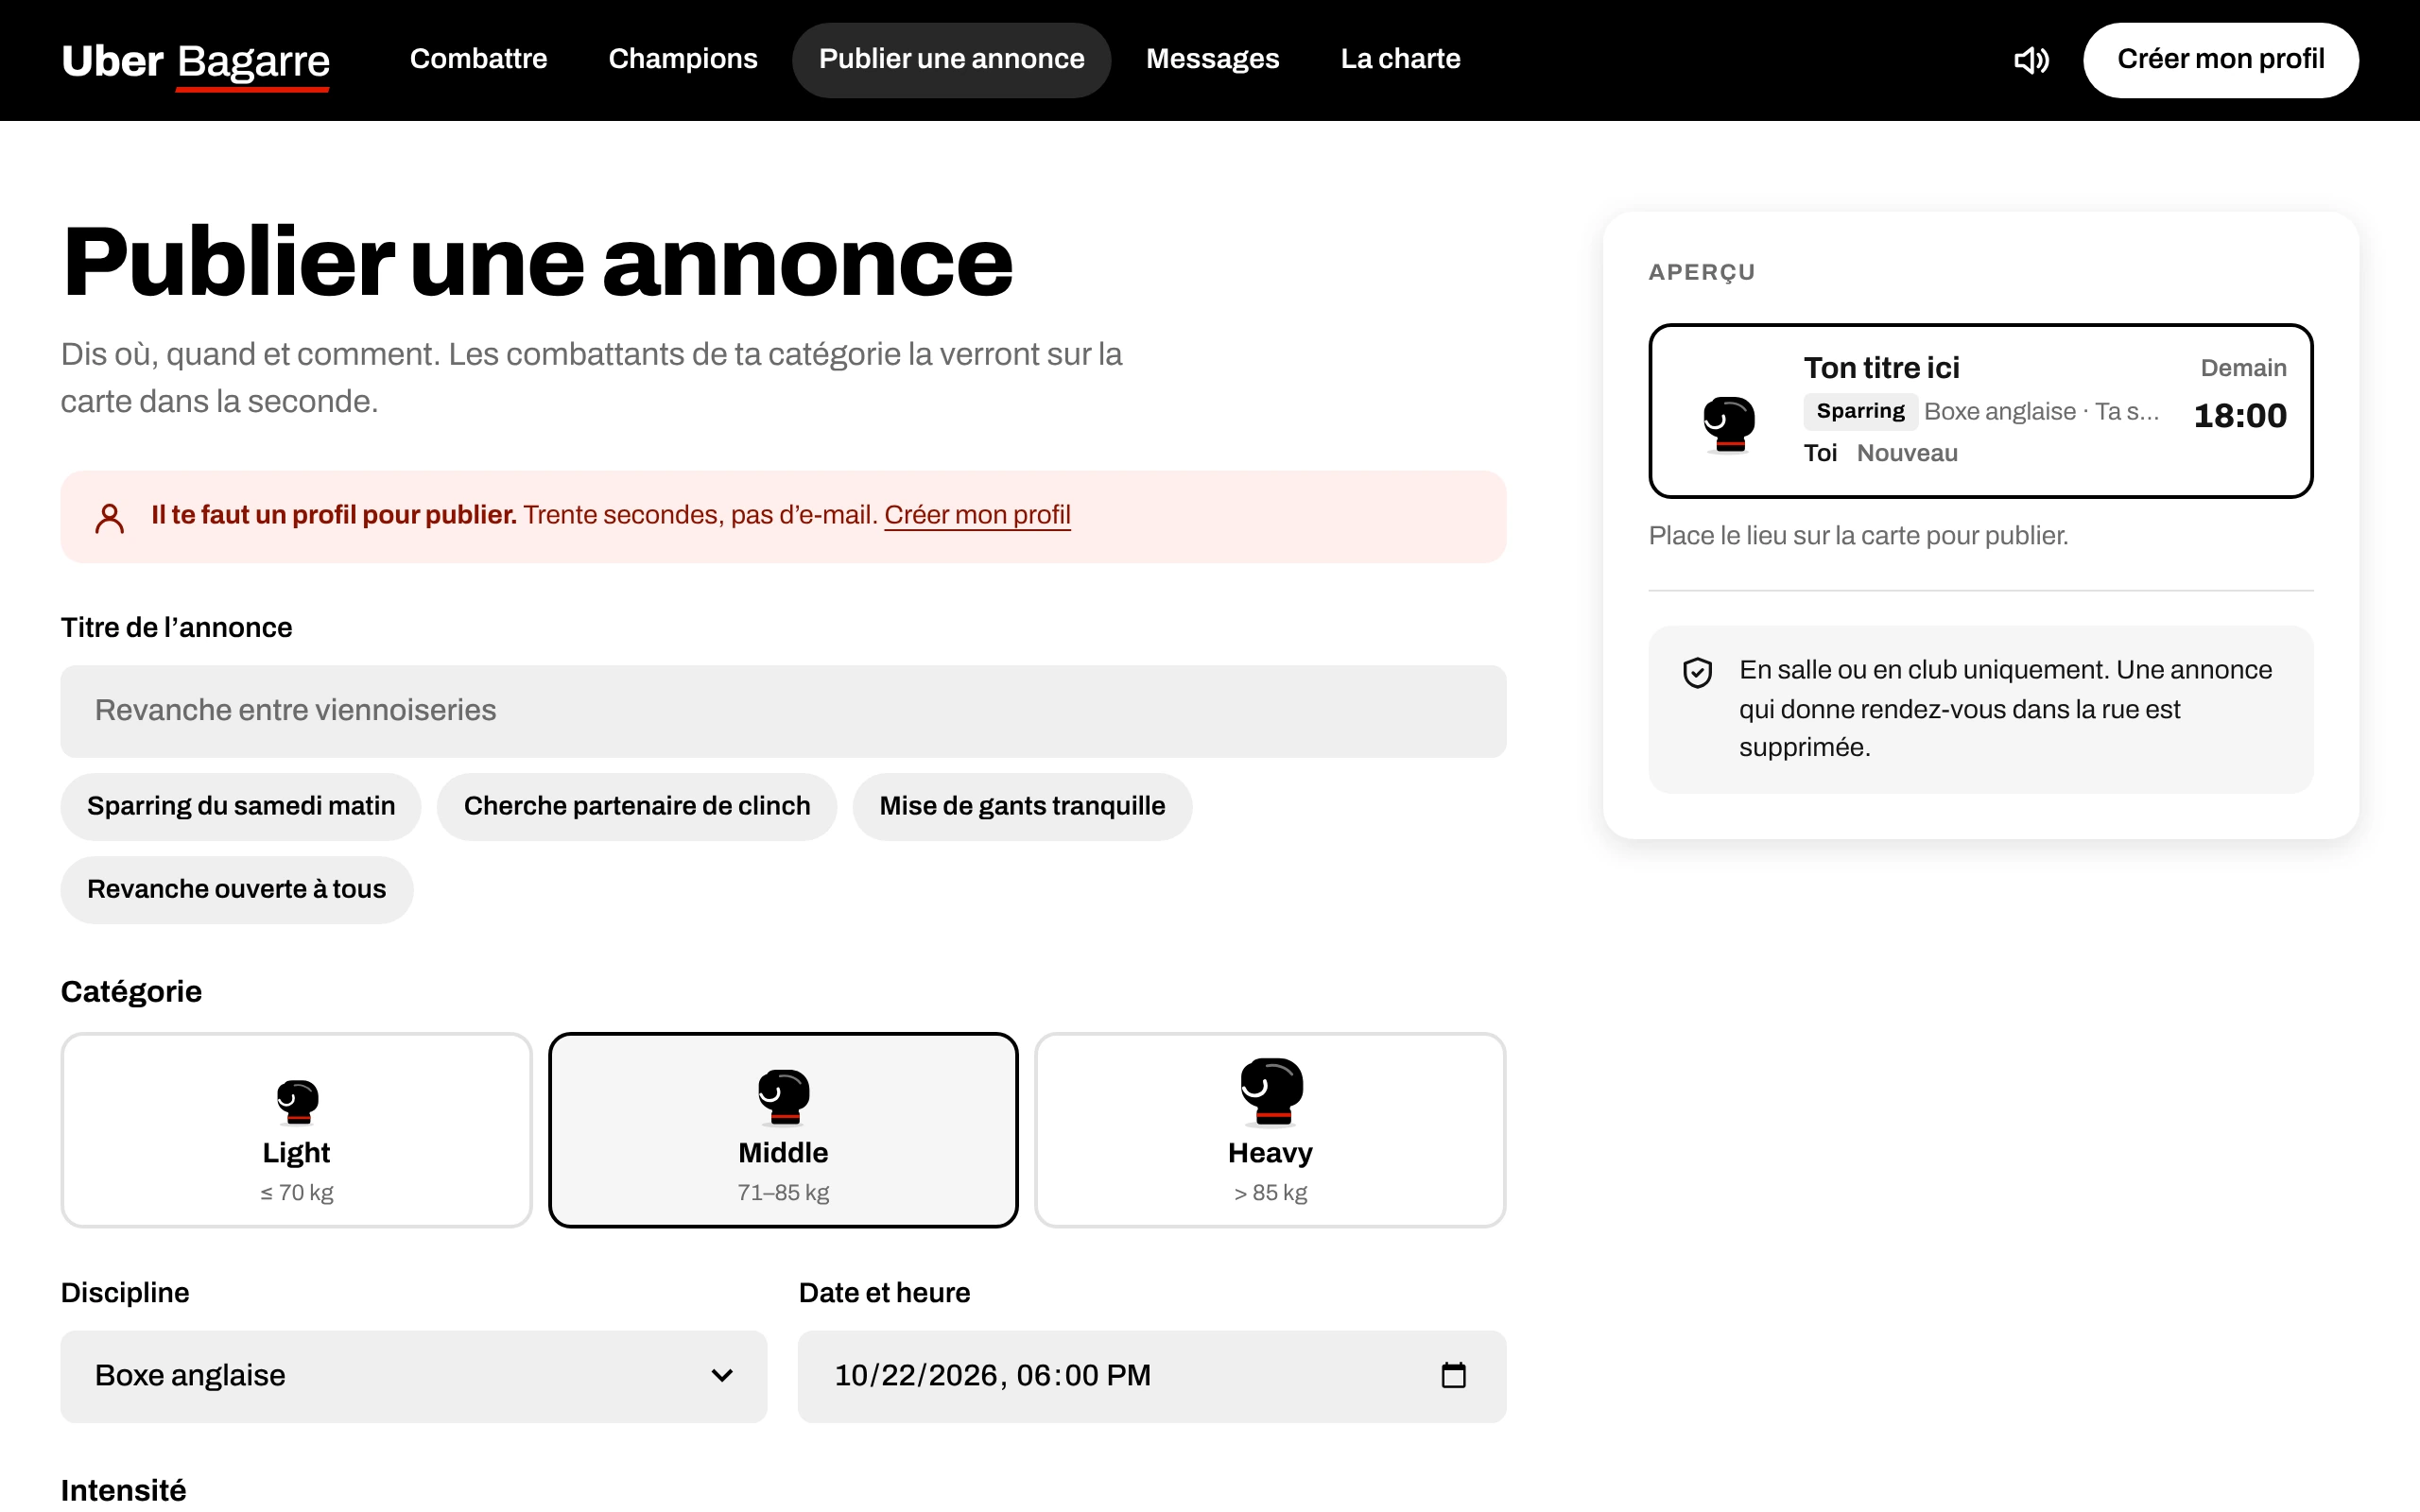Select the Light category card
Image resolution: width=2420 pixels, height=1512 pixels.
point(296,1130)
